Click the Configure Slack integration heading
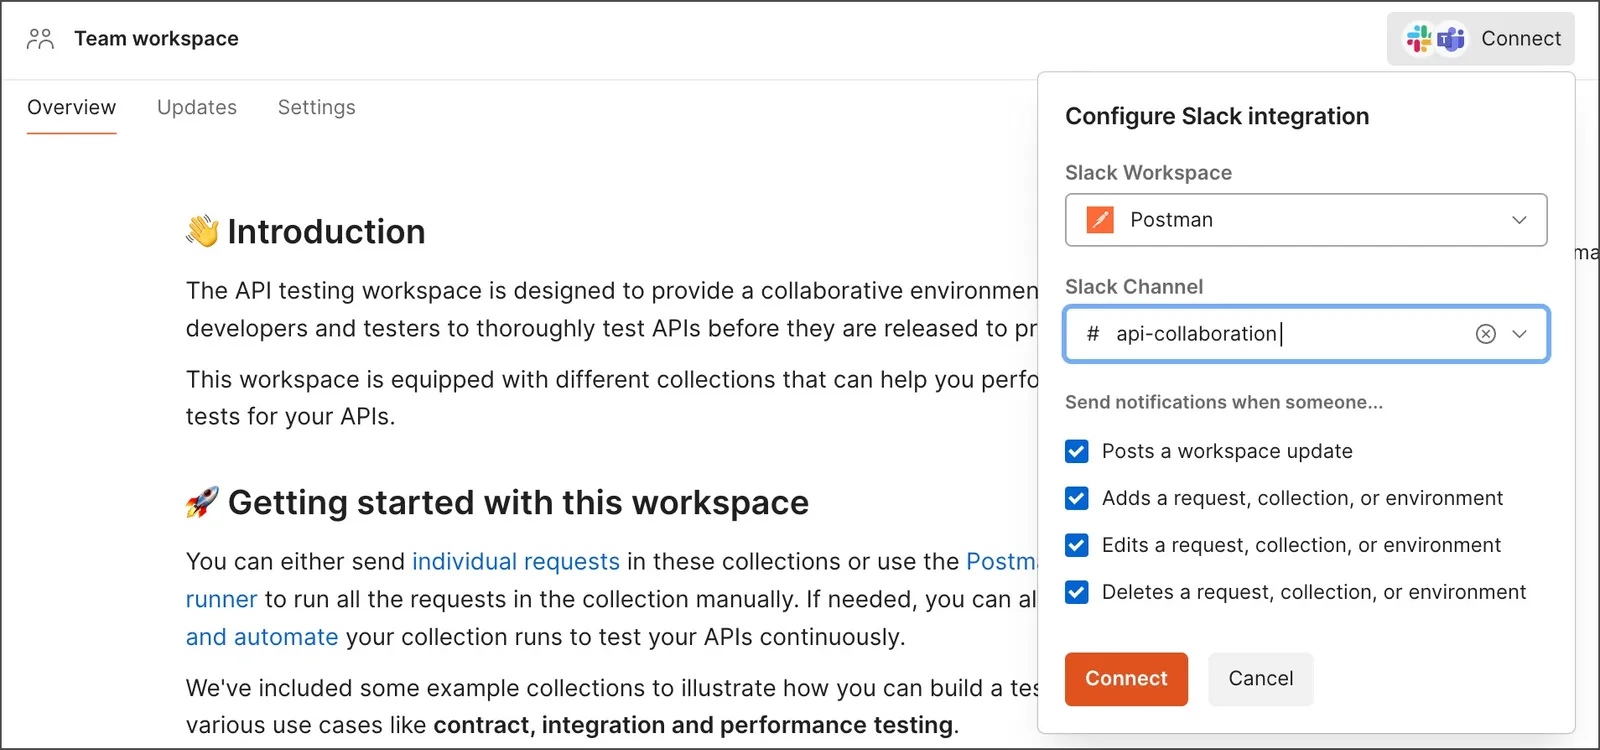Screen dimensions: 1600x750 coord(1217,116)
